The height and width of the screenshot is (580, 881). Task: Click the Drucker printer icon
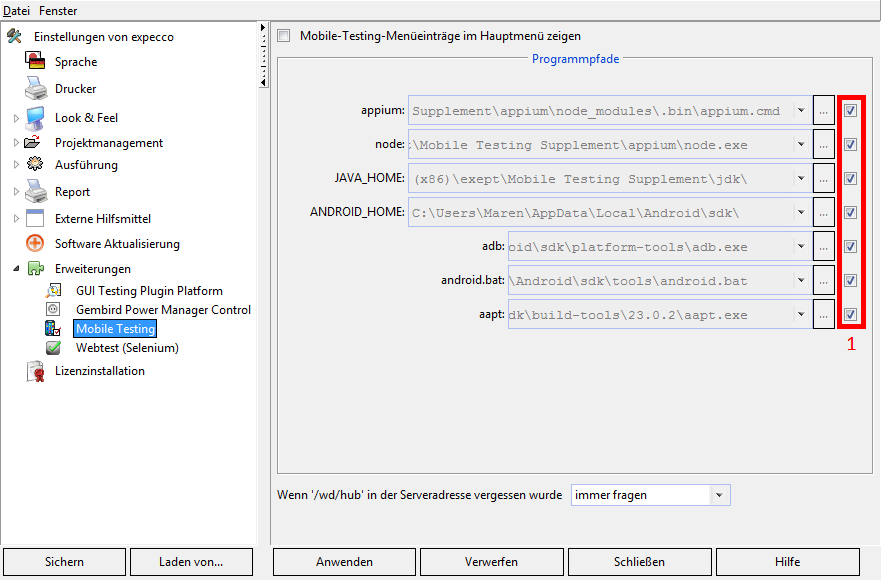click(x=35, y=89)
